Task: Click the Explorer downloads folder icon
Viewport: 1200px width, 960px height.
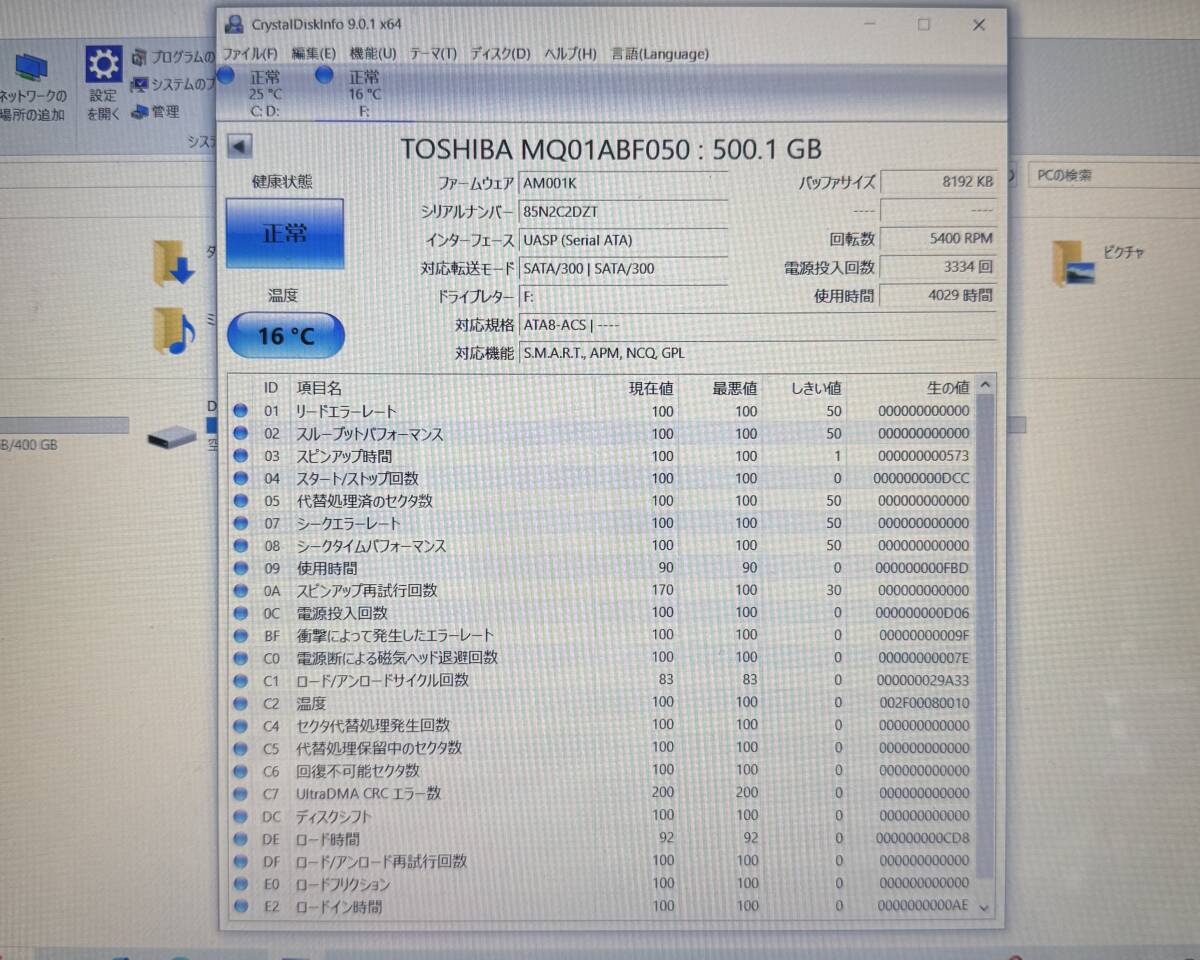Action: 174,263
